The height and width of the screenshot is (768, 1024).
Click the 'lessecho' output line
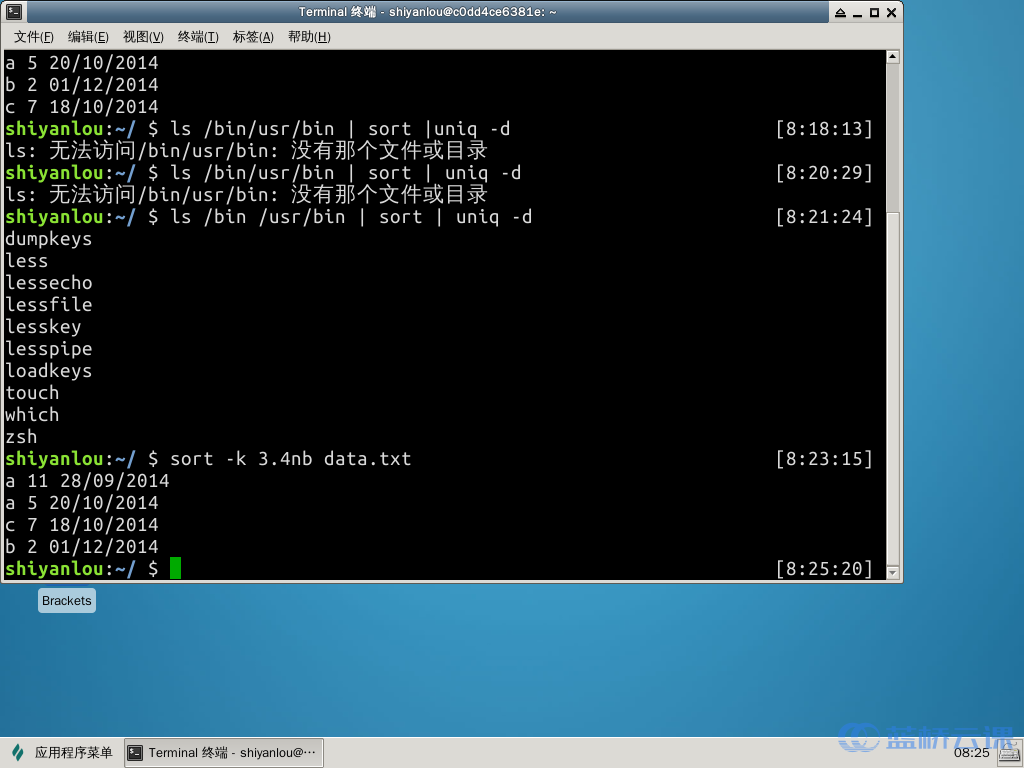[x=48, y=283]
